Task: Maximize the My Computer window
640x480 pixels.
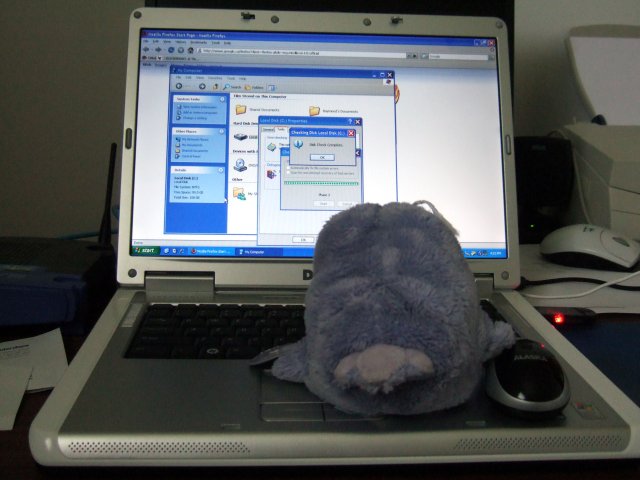Action: point(382,75)
